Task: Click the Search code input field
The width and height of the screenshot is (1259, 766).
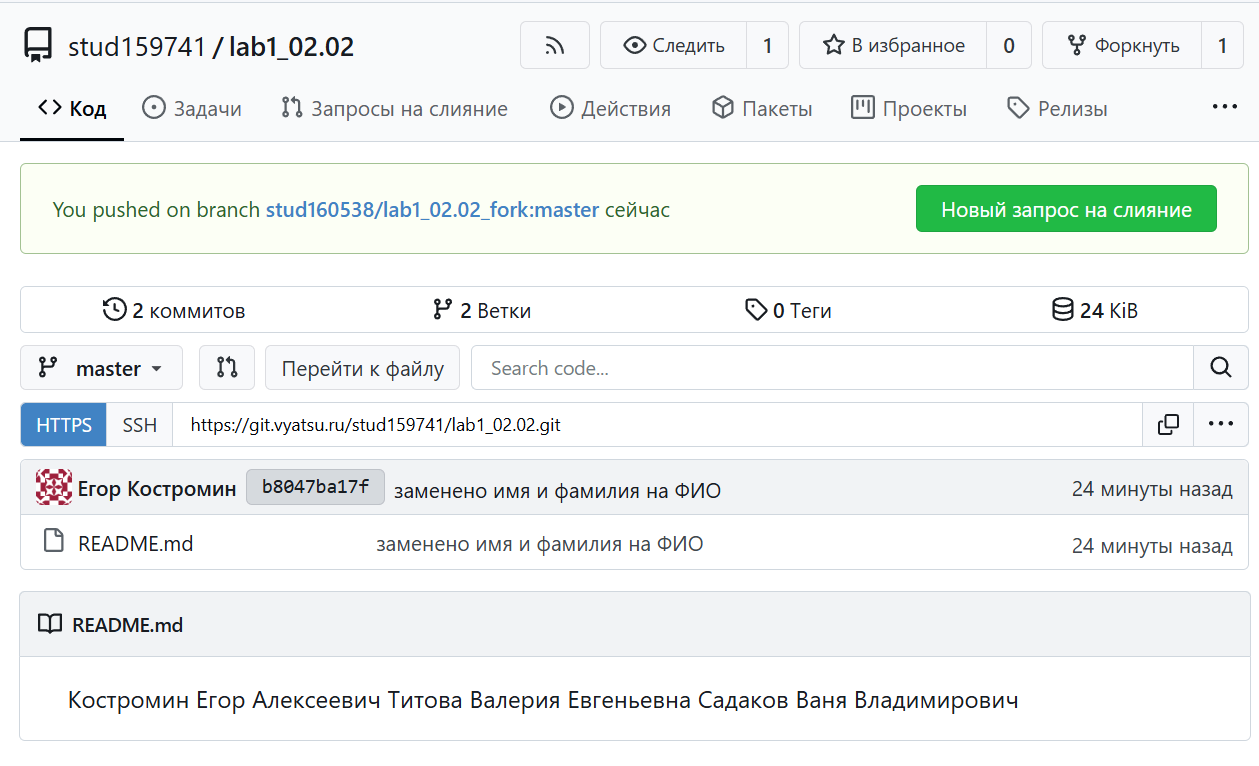Action: (x=831, y=368)
